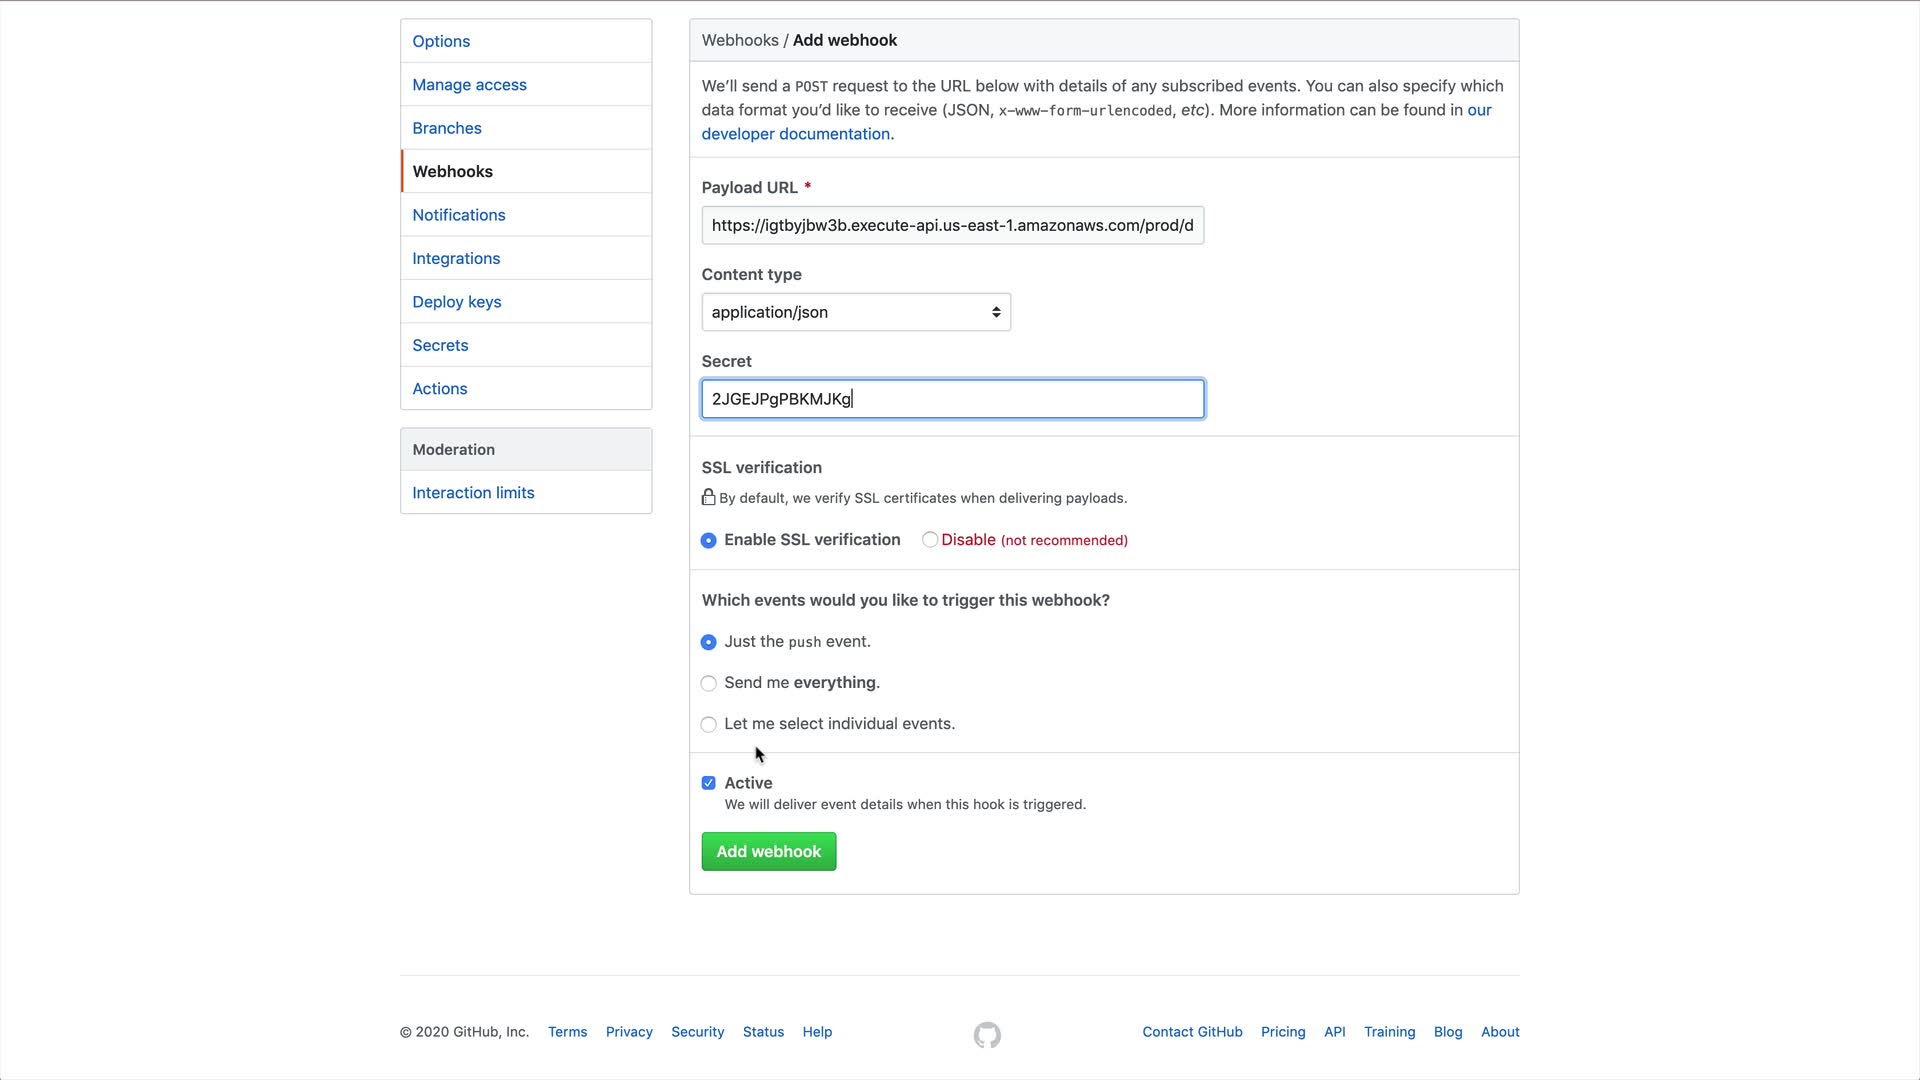Choose Disable SSL verification option

coord(930,540)
